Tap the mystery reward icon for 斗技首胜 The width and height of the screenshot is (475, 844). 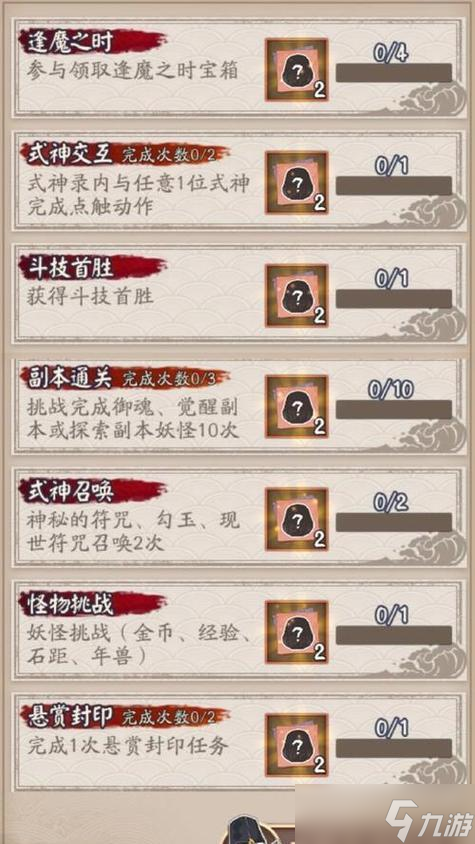[297, 296]
